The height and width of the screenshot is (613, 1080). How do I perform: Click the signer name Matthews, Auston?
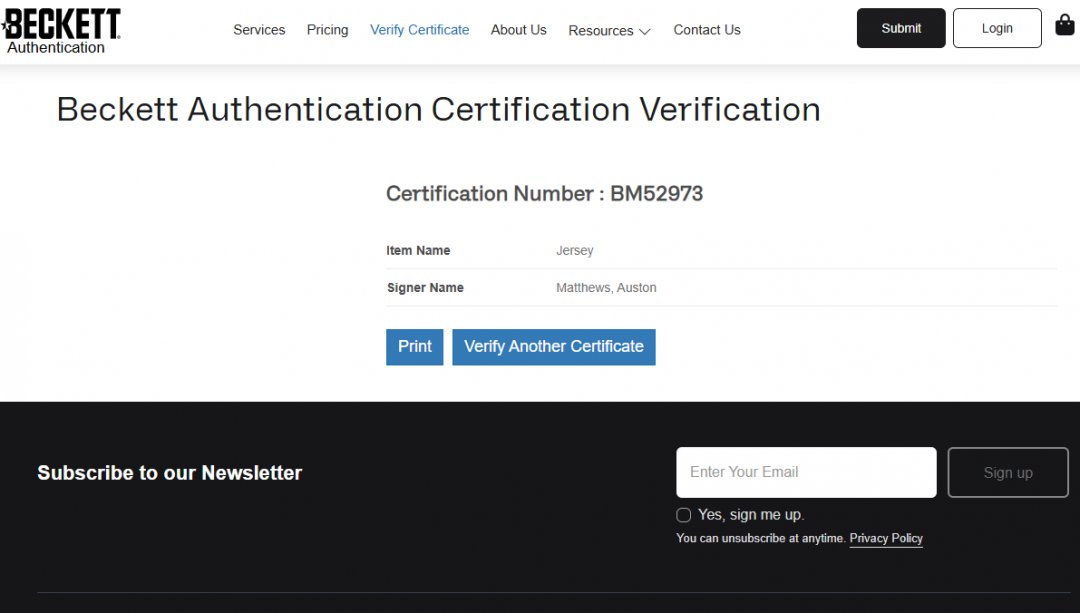(x=606, y=288)
